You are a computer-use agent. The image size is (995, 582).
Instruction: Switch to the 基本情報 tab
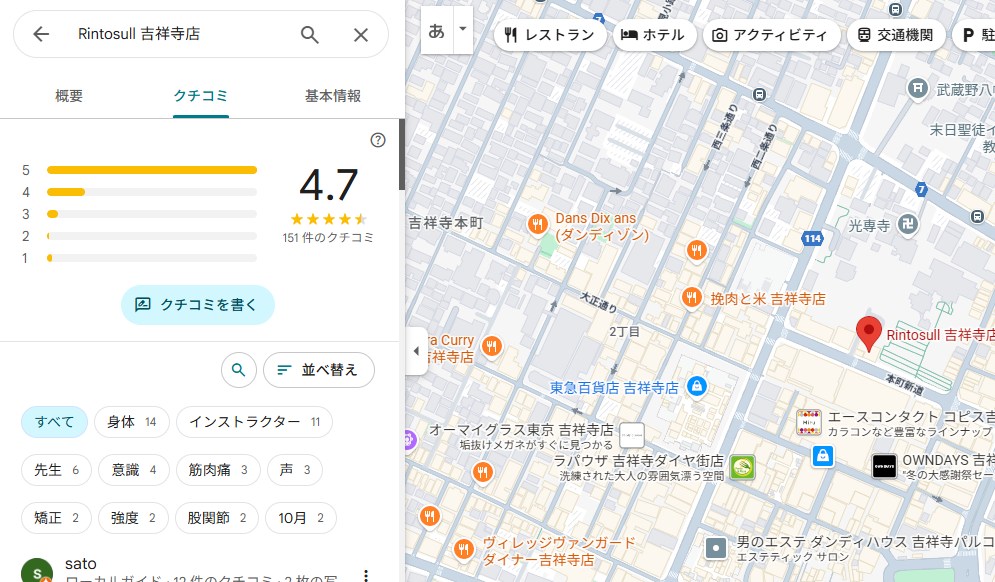[333, 96]
